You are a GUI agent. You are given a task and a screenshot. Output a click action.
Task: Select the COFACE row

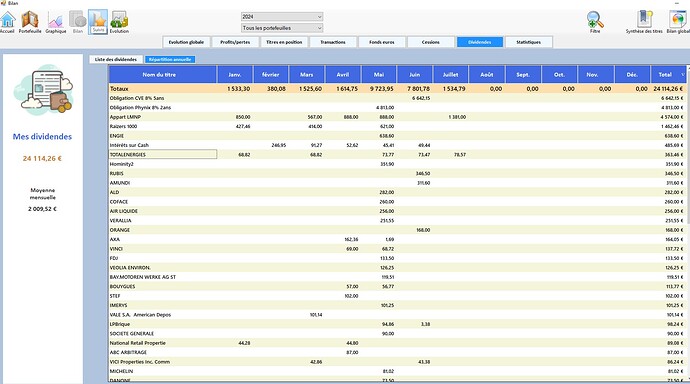[397, 201]
